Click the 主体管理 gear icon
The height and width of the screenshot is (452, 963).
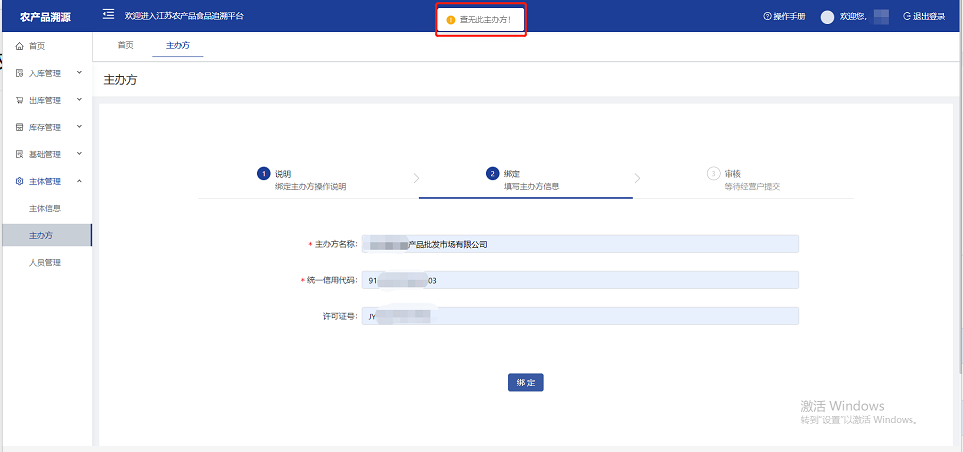(19, 181)
